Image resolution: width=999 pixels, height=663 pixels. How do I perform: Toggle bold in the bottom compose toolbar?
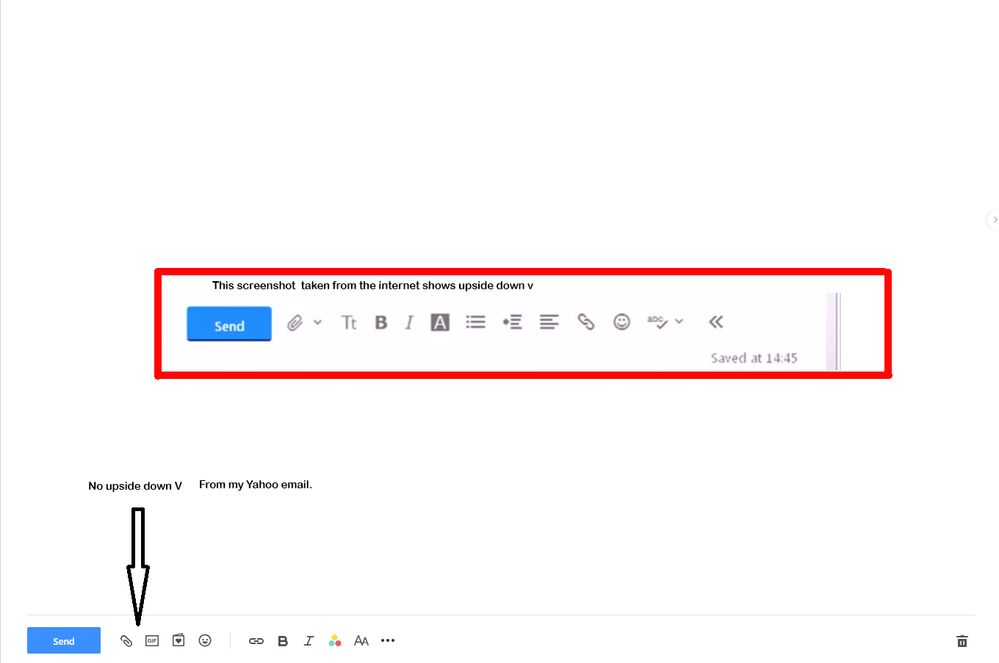click(283, 641)
